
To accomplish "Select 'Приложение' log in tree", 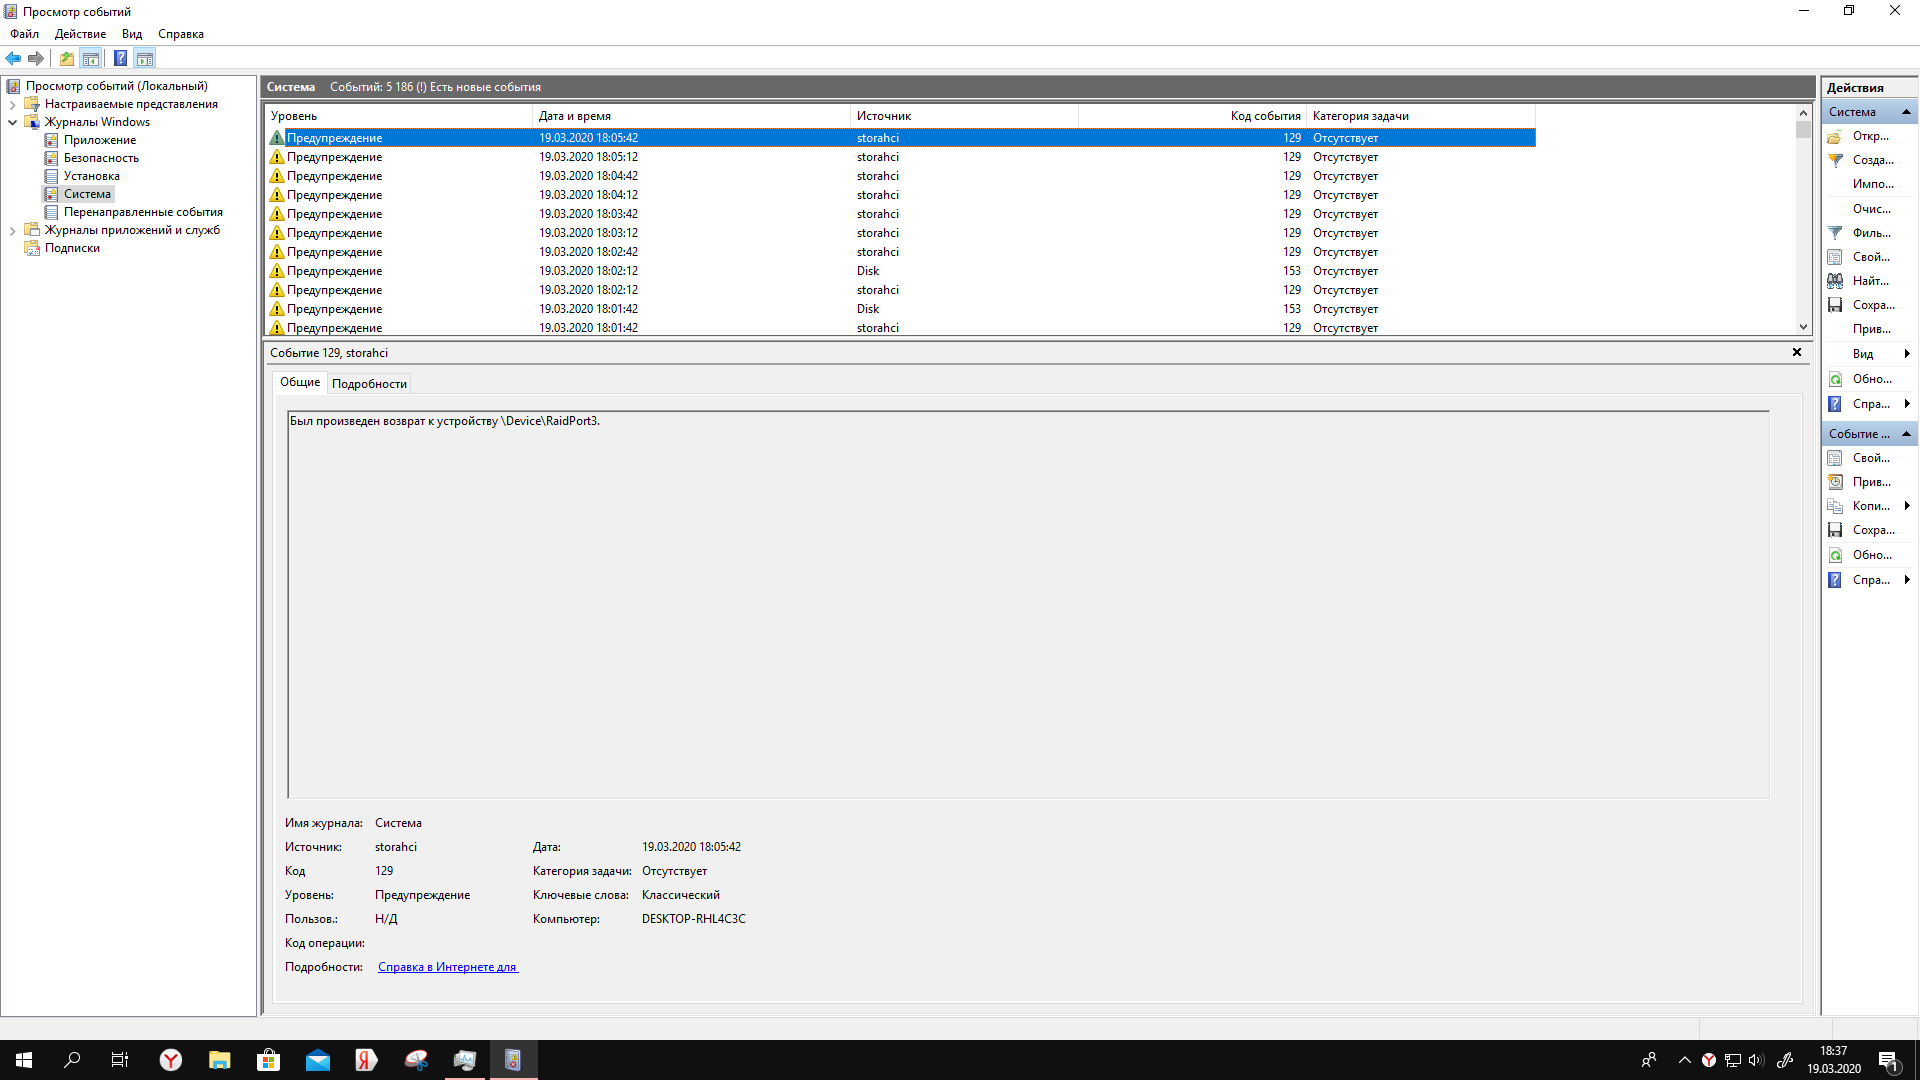I will point(99,140).
